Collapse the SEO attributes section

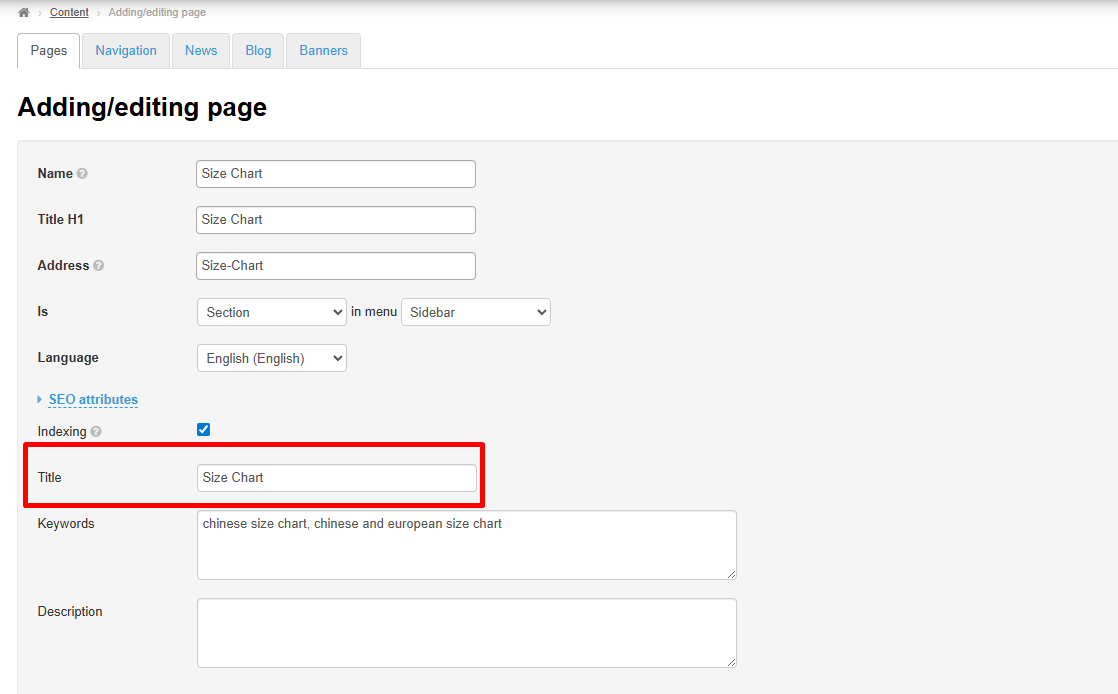93,400
